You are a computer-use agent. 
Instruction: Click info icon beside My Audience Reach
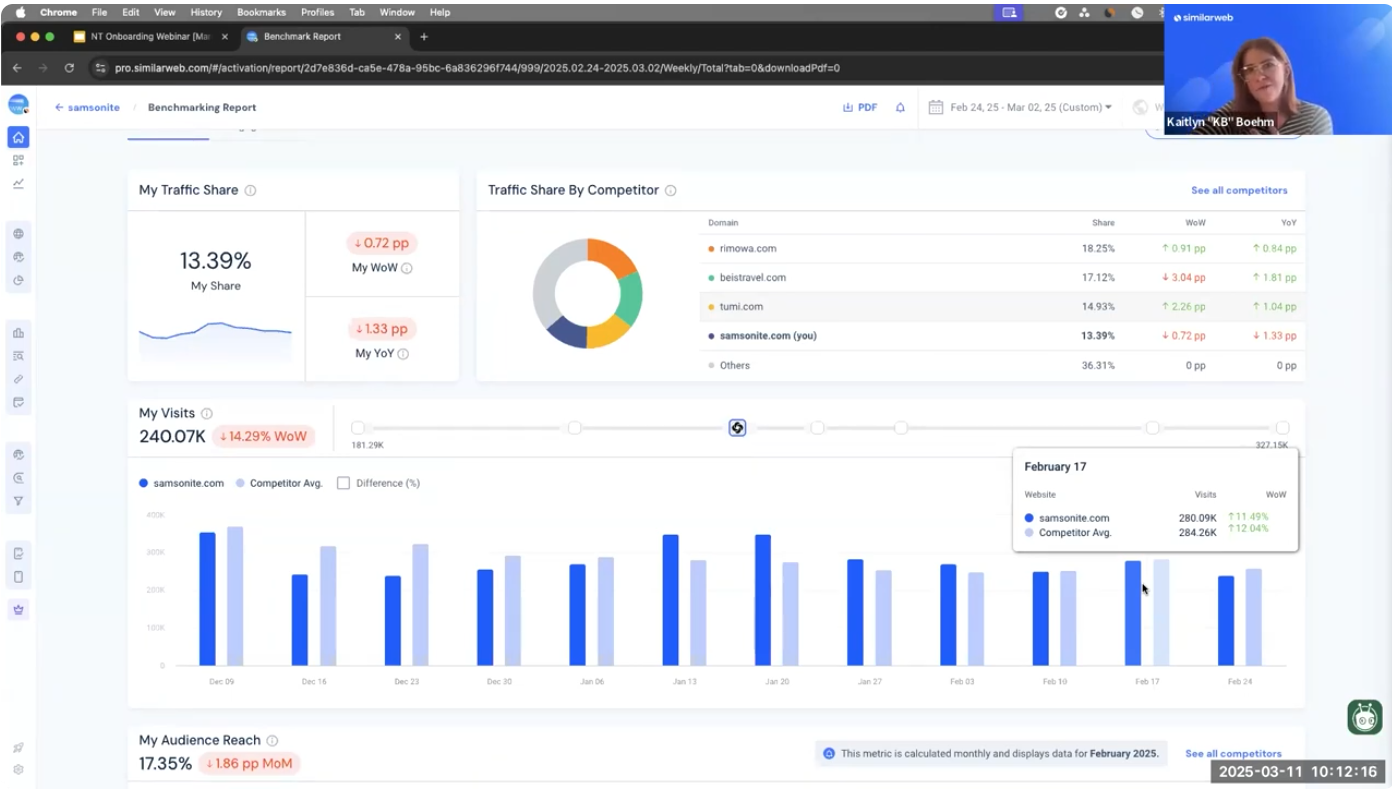coord(272,741)
